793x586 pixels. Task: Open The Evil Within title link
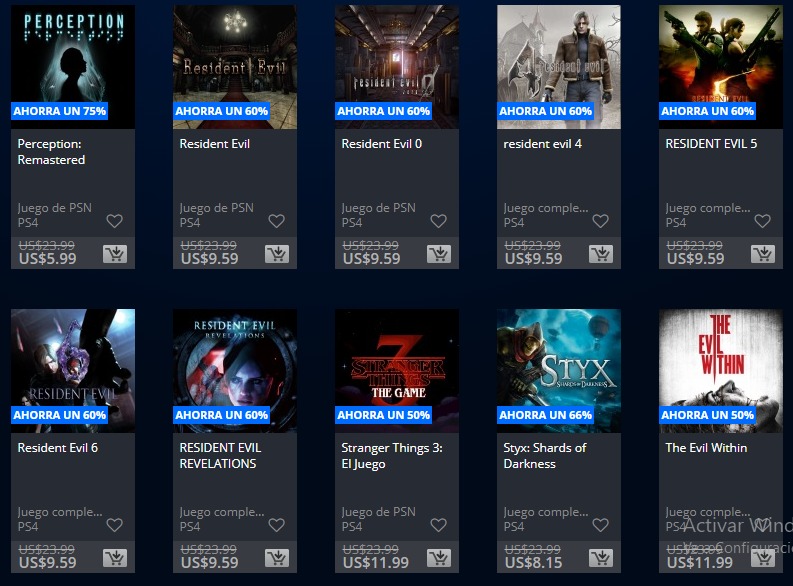click(706, 447)
